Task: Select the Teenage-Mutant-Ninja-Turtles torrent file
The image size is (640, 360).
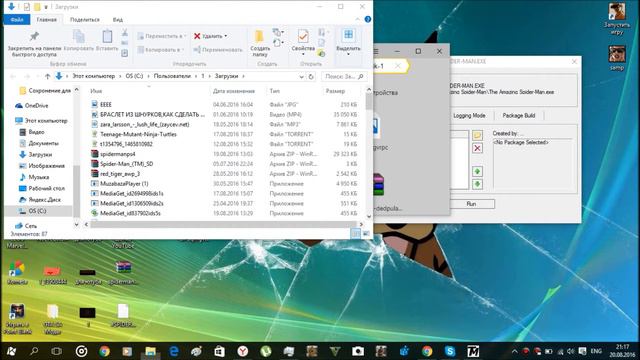Action: [138, 134]
